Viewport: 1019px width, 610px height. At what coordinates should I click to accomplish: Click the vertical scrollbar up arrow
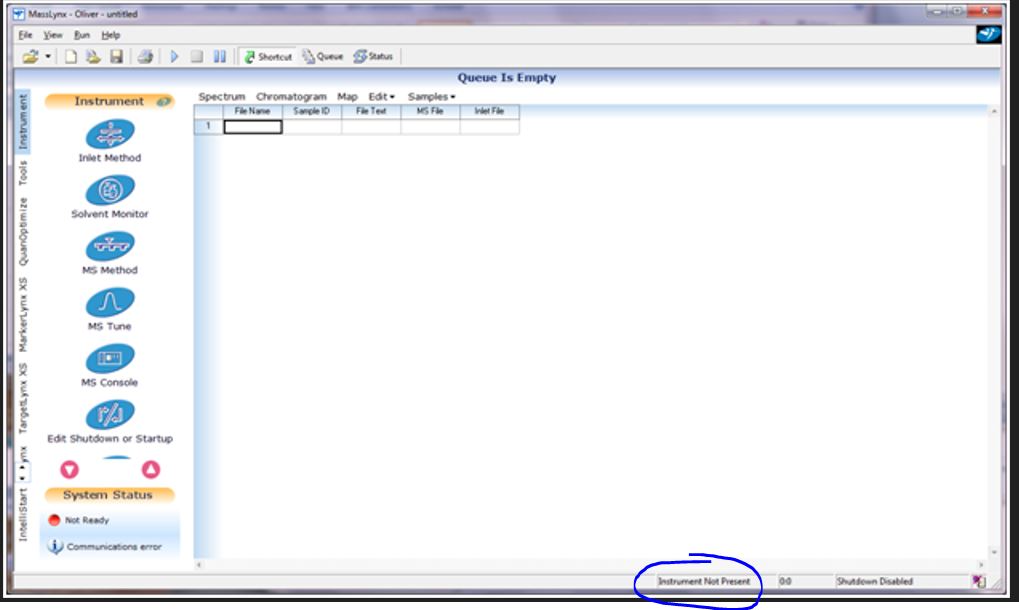[x=994, y=112]
